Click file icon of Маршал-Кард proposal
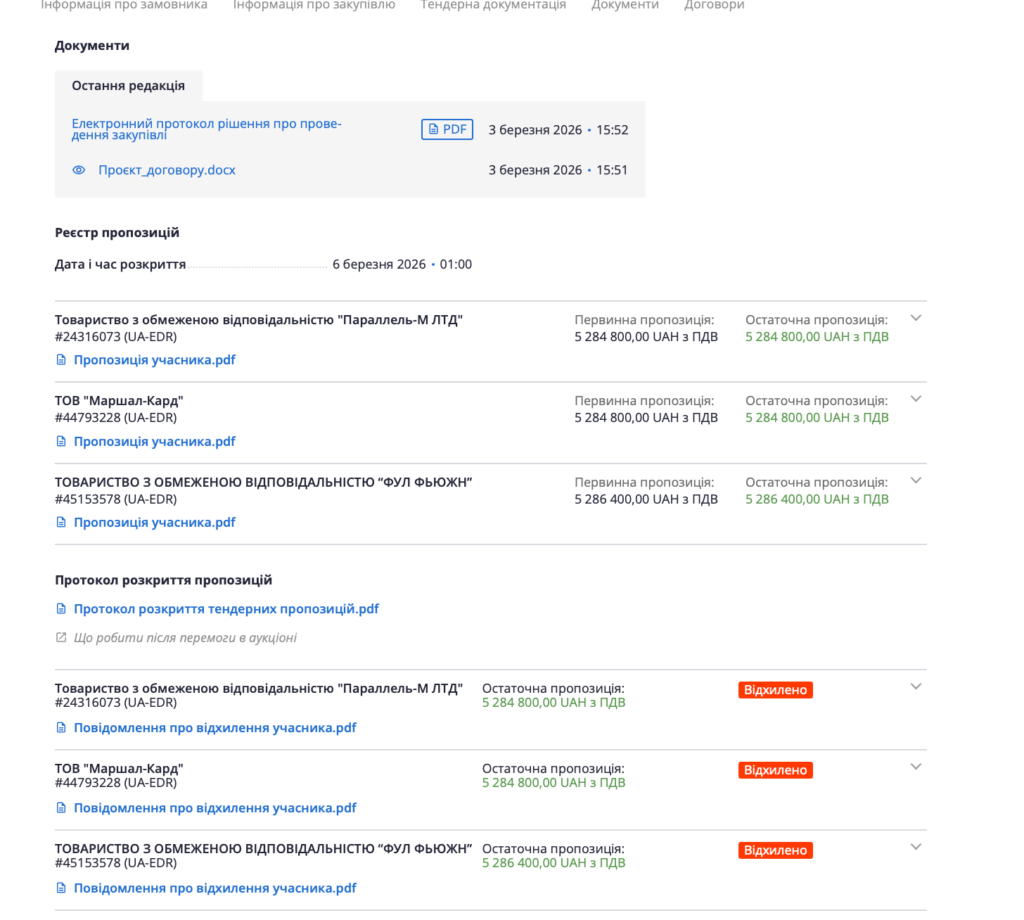 click(x=61, y=441)
